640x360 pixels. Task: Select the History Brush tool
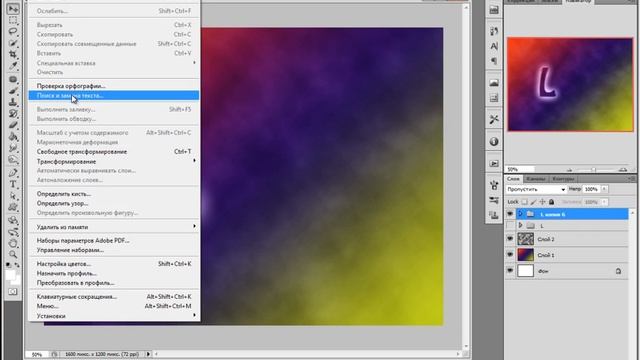[13, 114]
